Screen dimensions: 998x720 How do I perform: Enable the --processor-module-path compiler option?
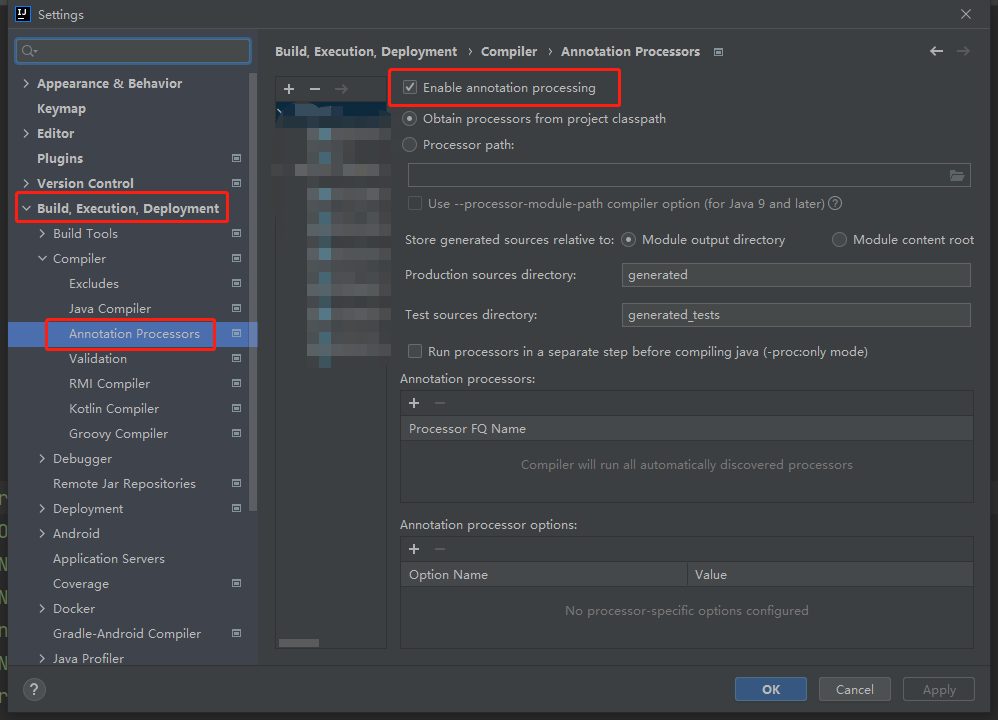414,202
